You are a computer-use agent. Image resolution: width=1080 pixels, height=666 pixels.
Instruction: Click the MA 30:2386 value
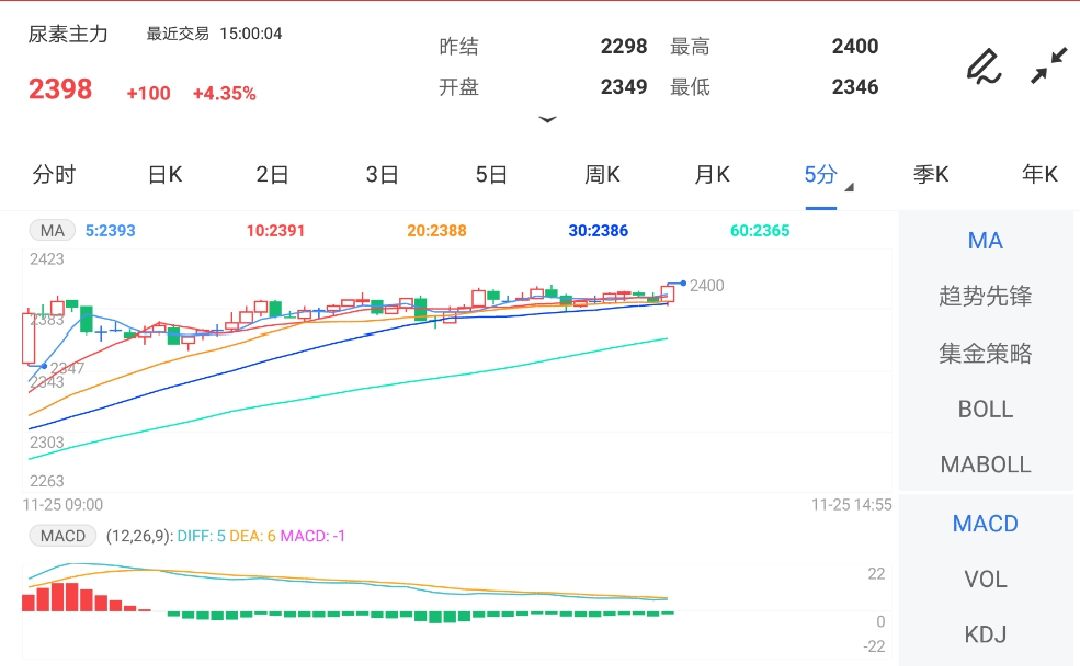pyautogui.click(x=598, y=231)
